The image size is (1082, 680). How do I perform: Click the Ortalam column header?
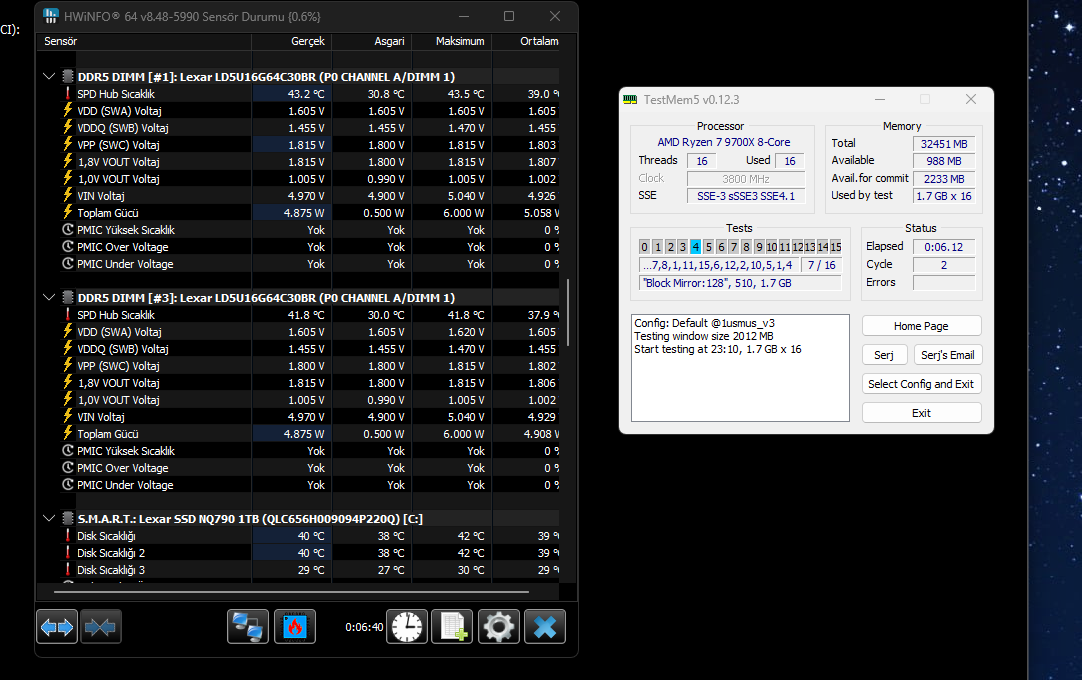526,41
